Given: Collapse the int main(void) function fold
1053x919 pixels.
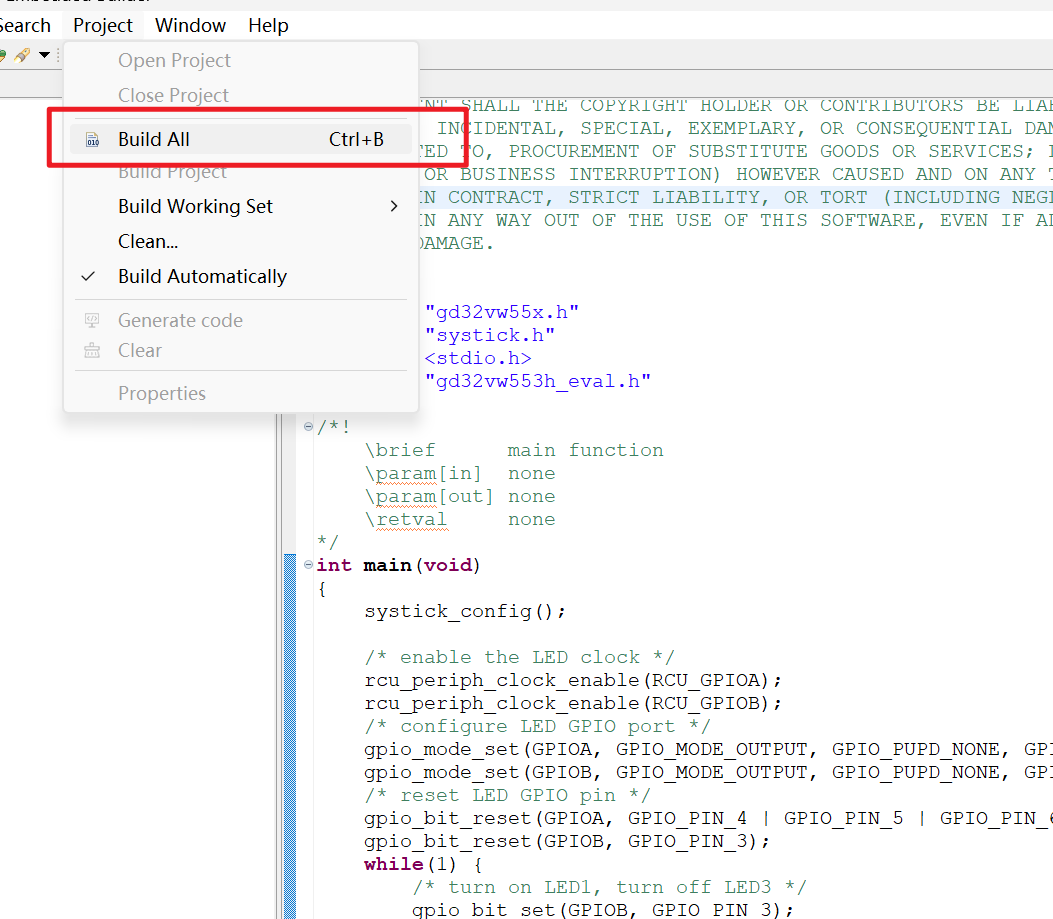Looking at the screenshot, I should tap(309, 566).
